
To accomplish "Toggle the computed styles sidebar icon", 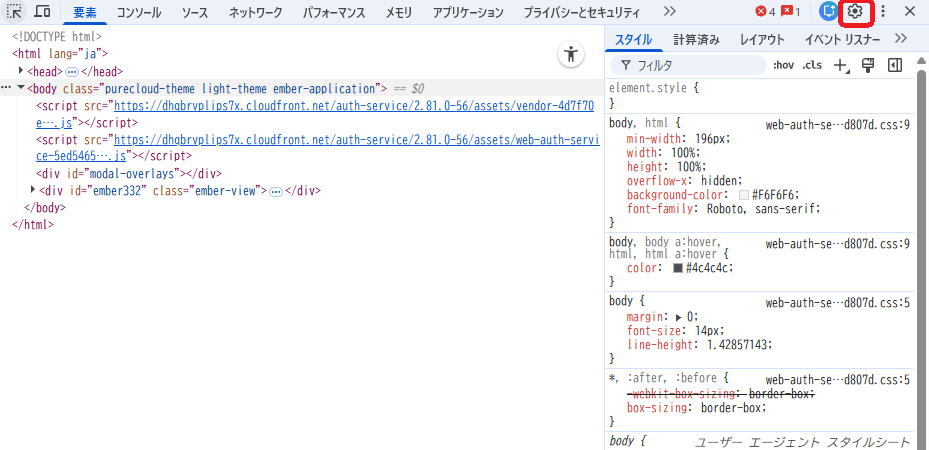I will [895, 66].
